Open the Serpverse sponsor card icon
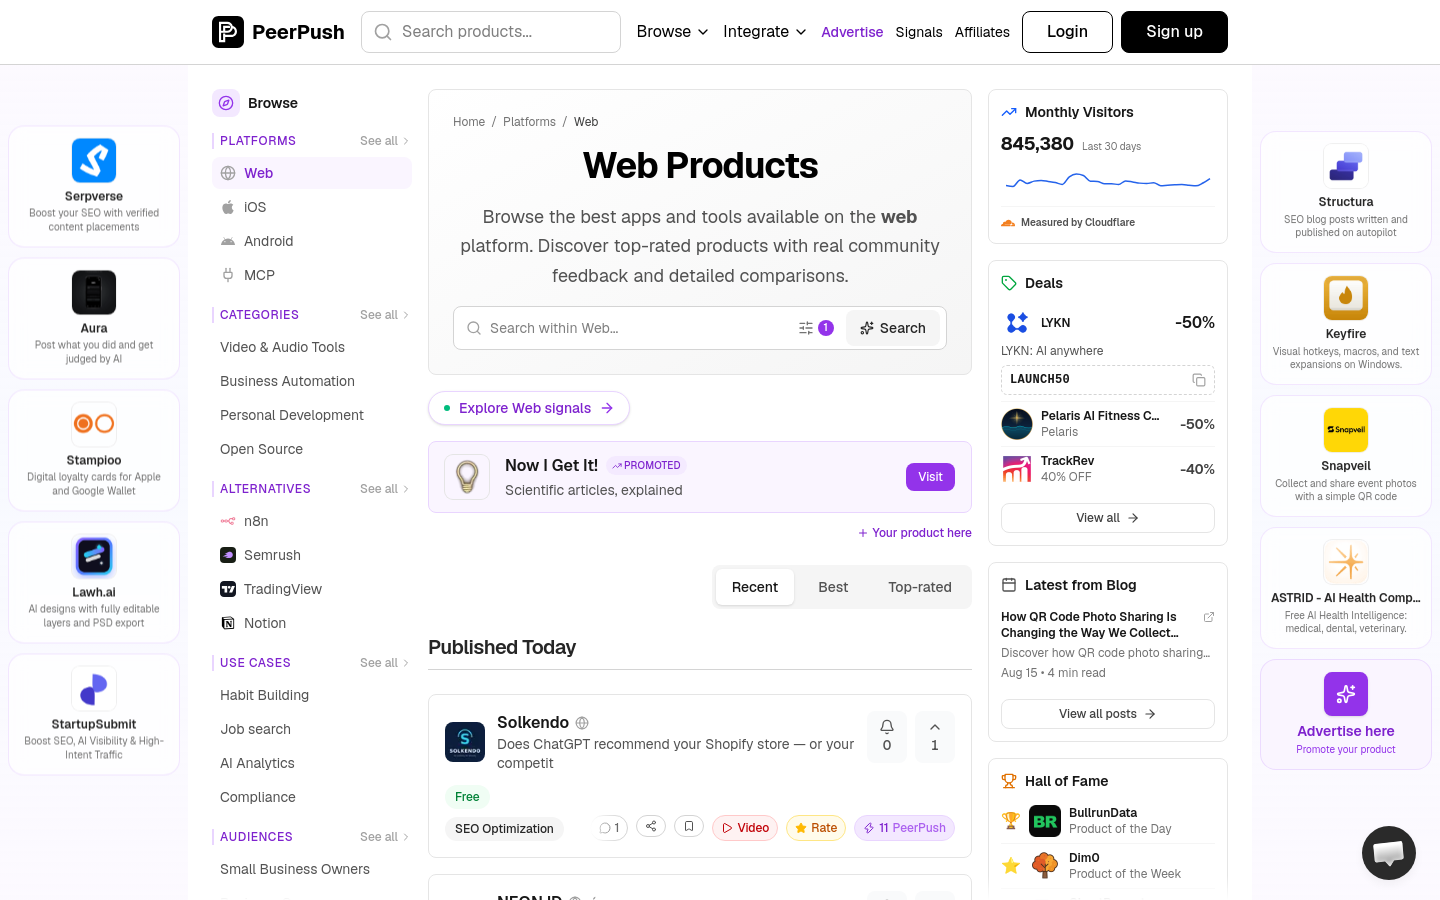 94,161
